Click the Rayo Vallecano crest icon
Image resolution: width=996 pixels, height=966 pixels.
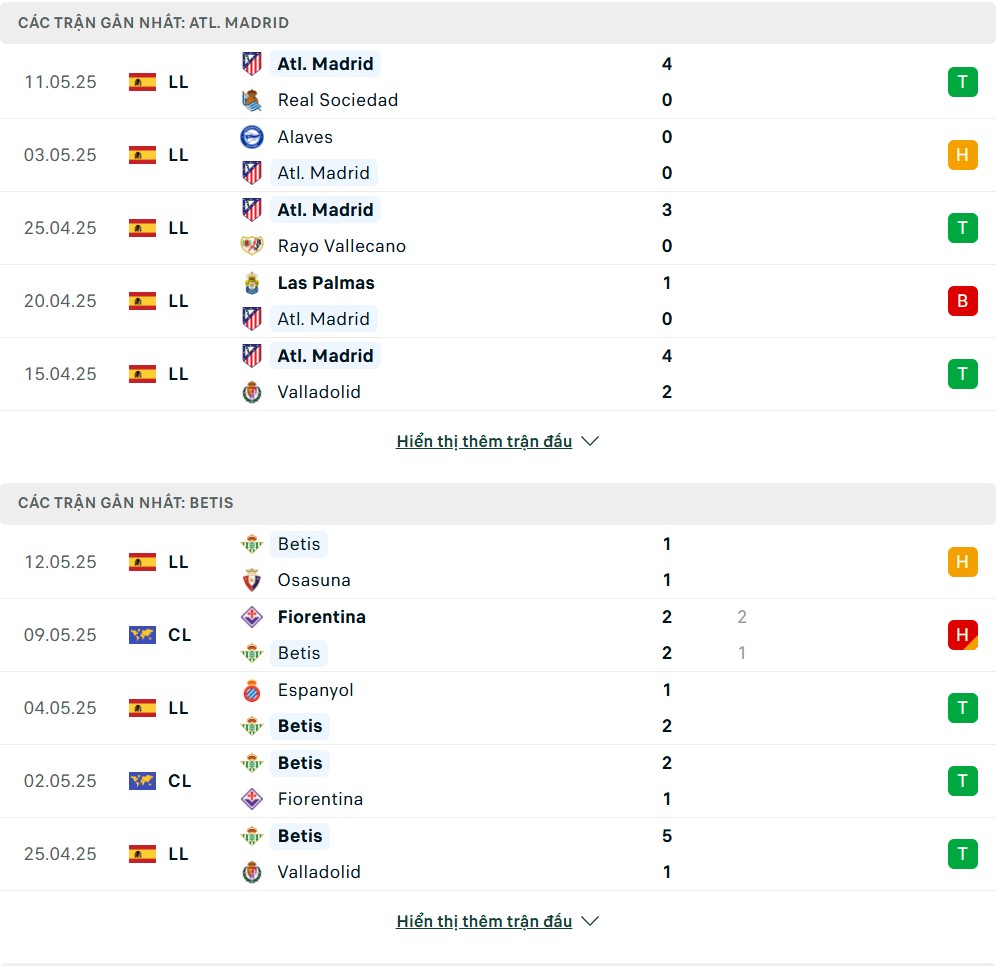[252, 246]
